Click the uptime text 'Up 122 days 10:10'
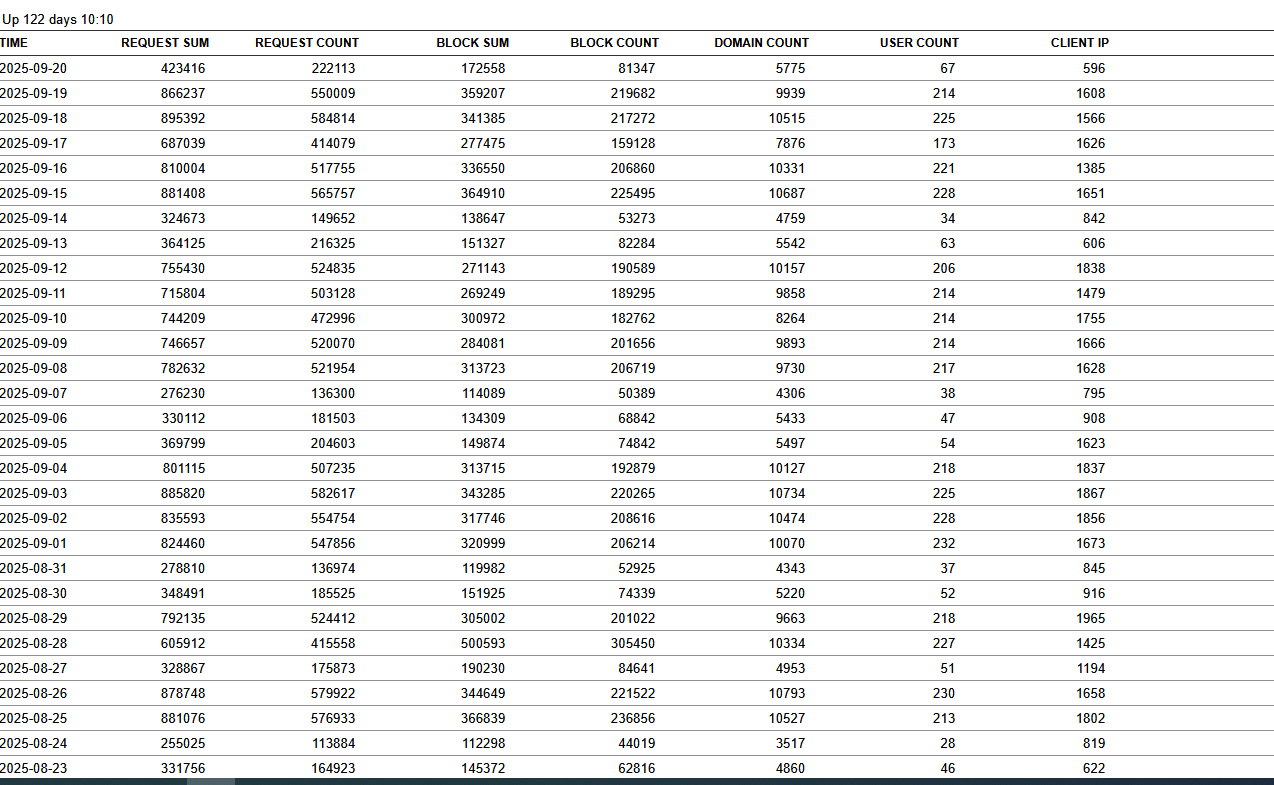Viewport: 1274px width, 785px height. pos(58,19)
